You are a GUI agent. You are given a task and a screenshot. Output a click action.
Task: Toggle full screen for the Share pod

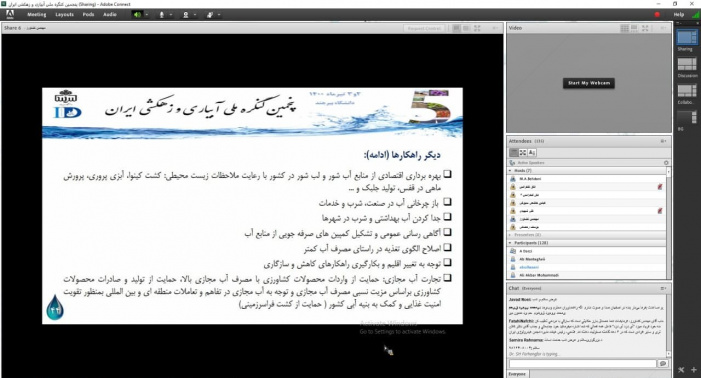click(x=477, y=28)
